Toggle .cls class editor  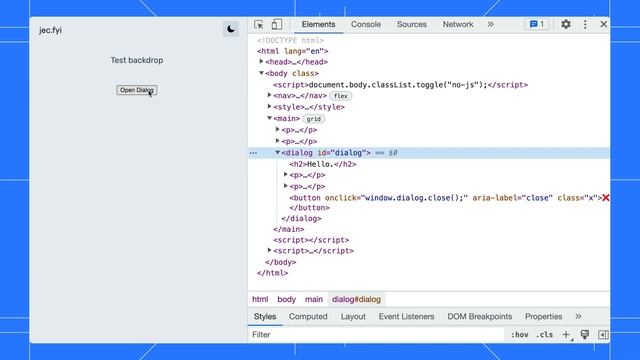pyautogui.click(x=545, y=335)
